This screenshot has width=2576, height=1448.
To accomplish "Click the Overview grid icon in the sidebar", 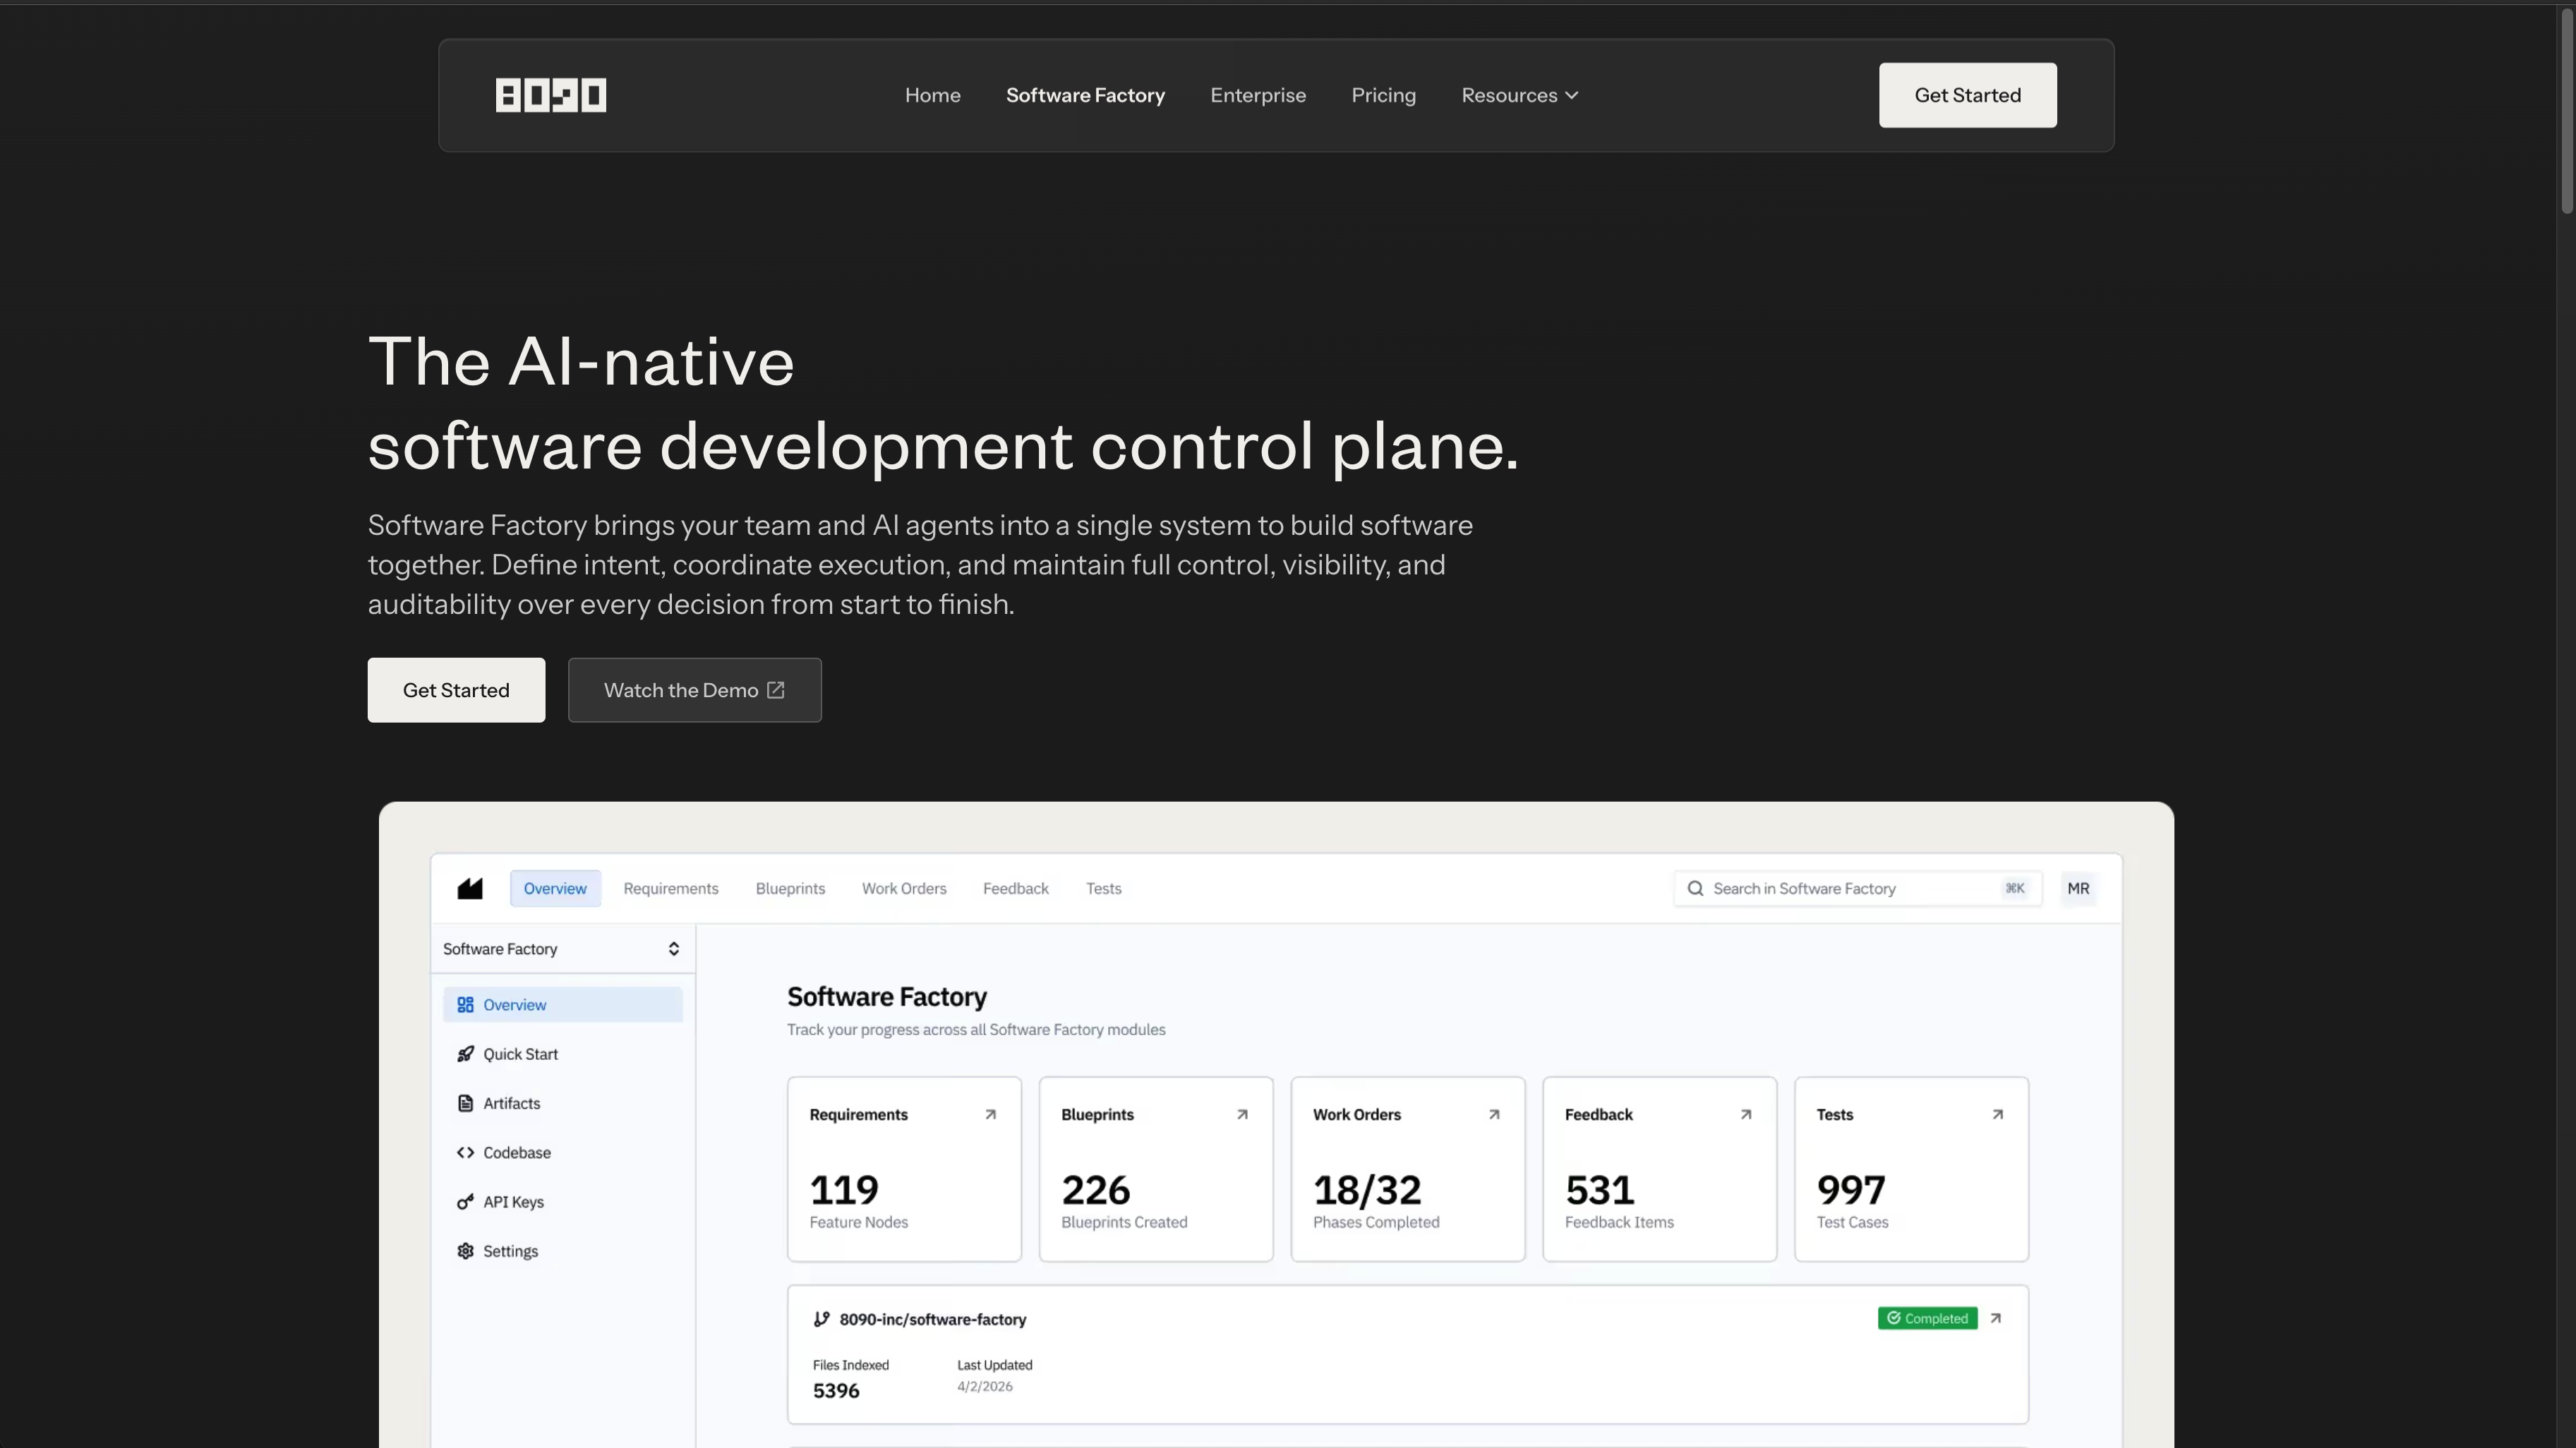I will coord(465,1004).
